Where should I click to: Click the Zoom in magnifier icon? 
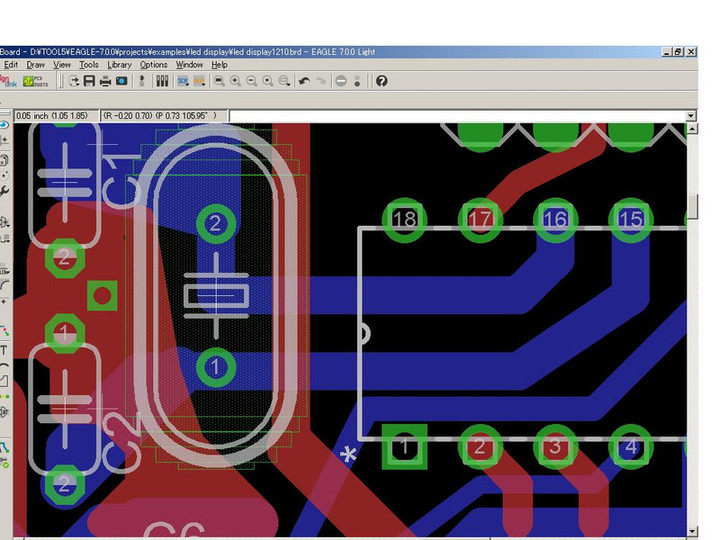tap(235, 81)
